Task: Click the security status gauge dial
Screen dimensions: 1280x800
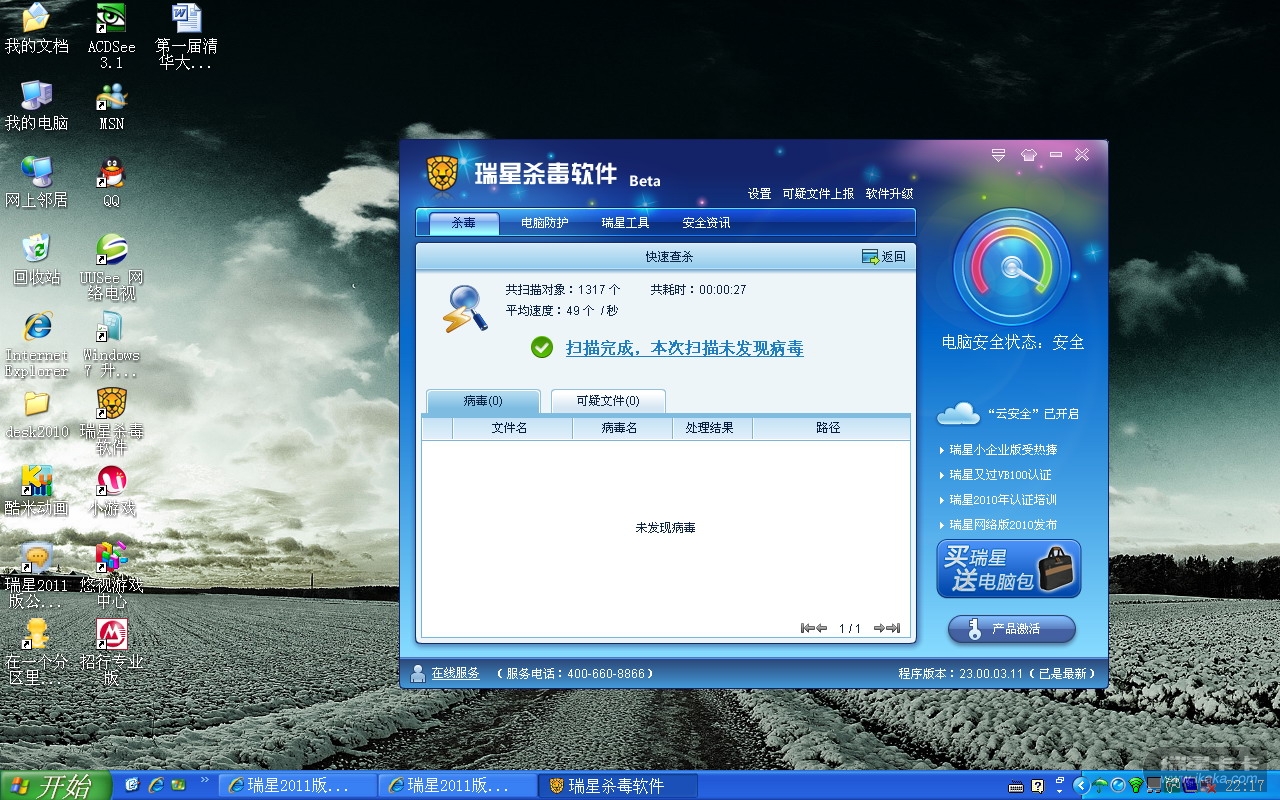Action: coord(1012,267)
